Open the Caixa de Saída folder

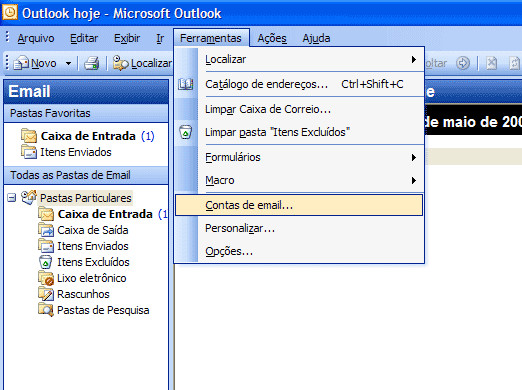93,230
